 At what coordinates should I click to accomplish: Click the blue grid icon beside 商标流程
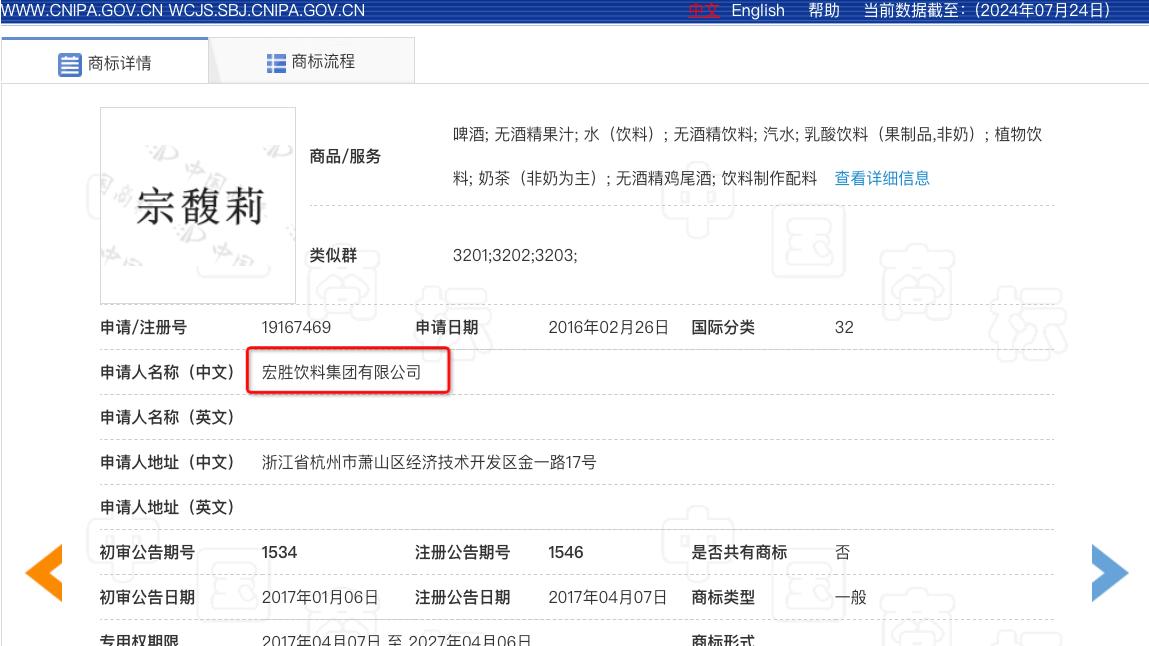[x=276, y=64]
